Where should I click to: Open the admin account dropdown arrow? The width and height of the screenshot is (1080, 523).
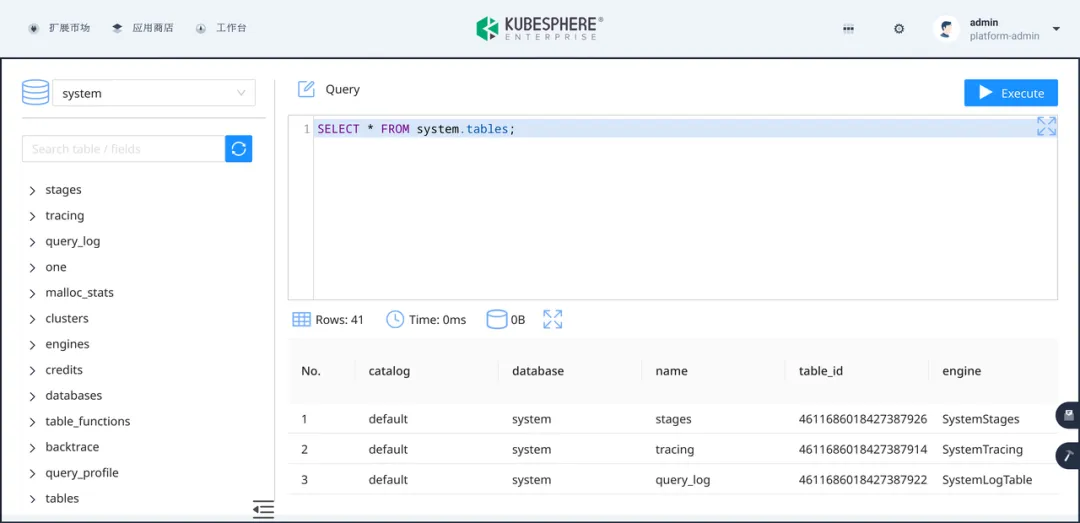(1056, 29)
